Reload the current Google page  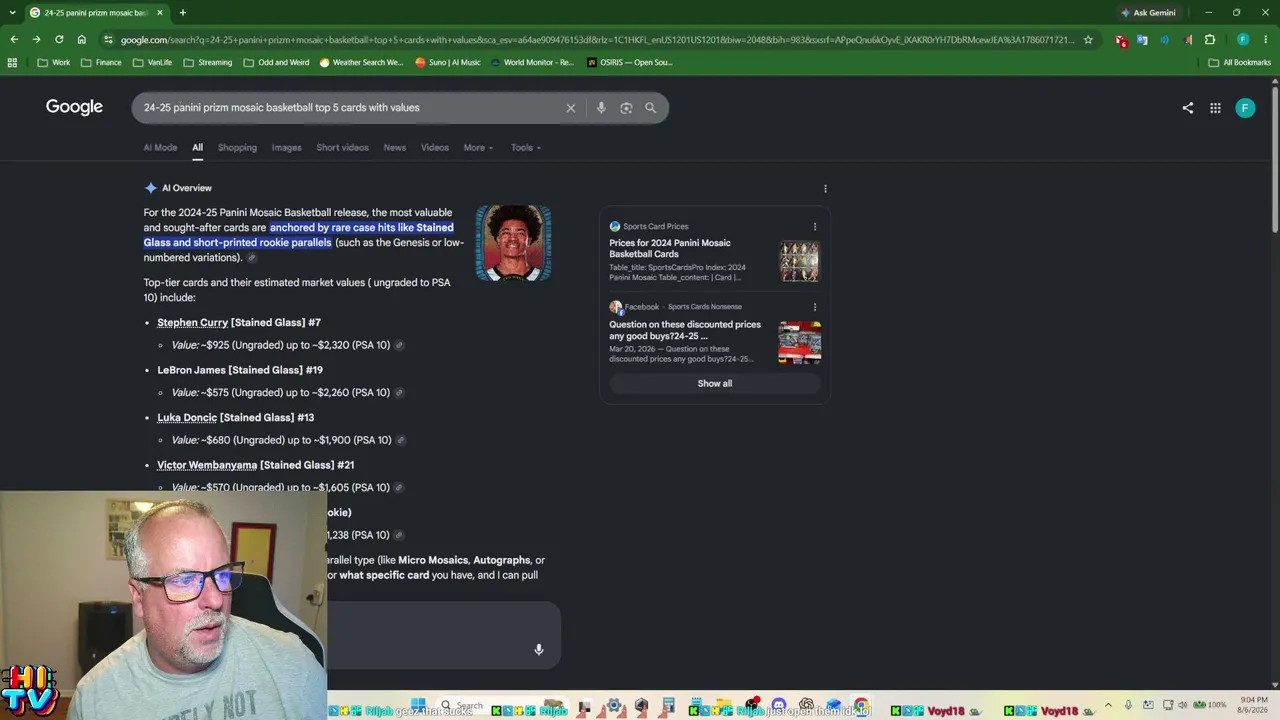59,40
